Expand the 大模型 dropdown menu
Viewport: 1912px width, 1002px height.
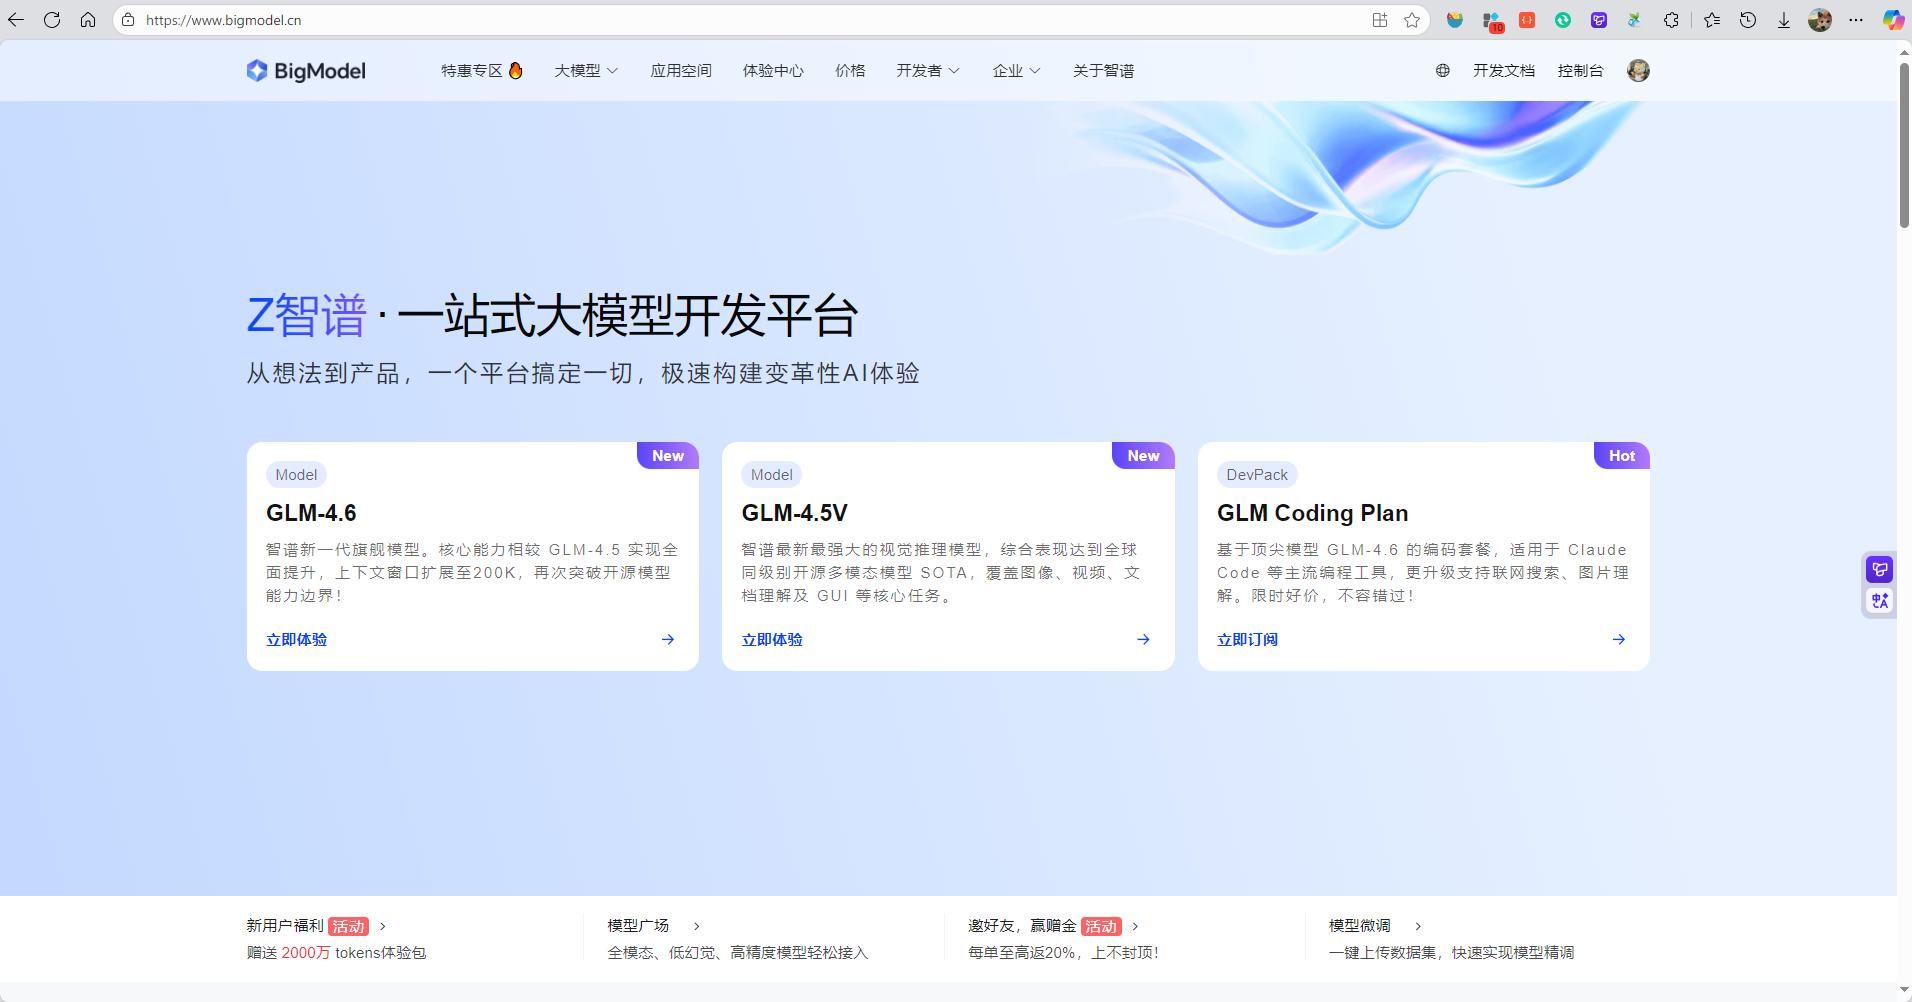coord(585,70)
